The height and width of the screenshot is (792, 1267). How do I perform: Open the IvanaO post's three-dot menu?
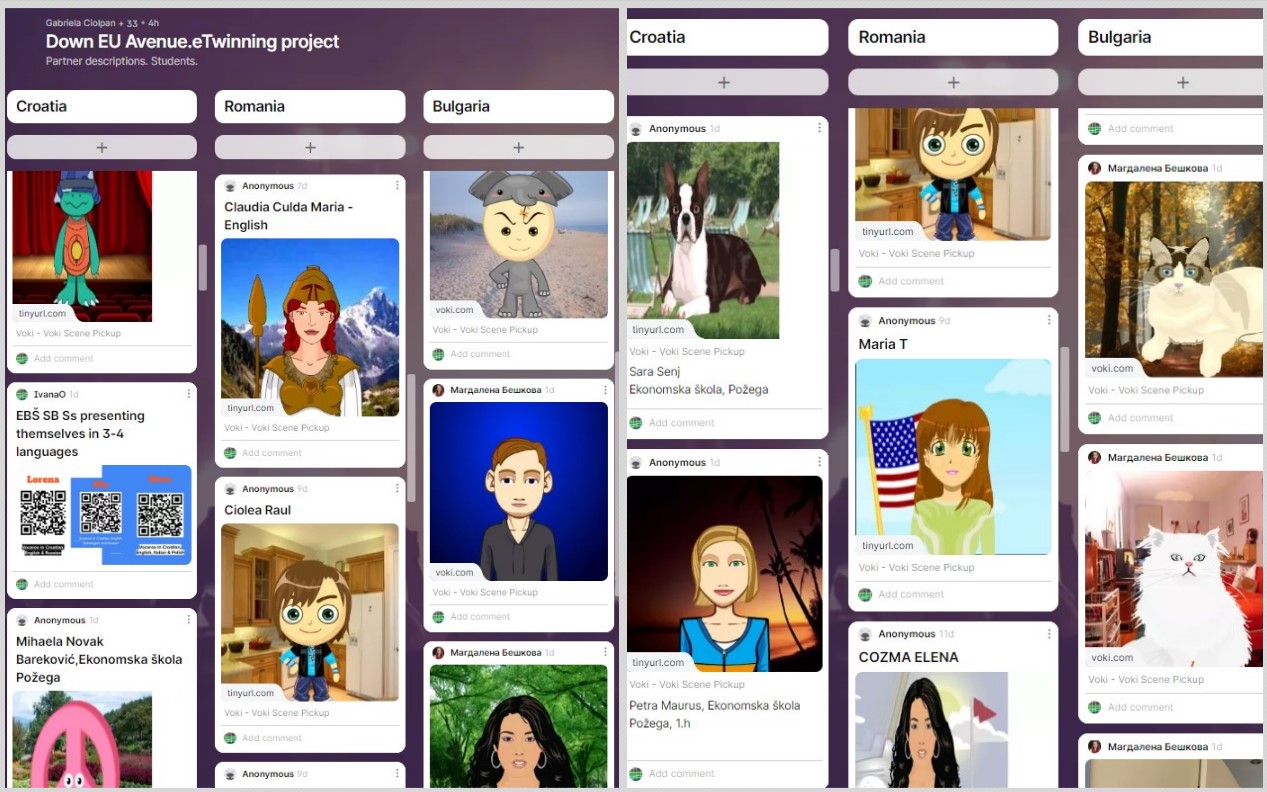188,394
